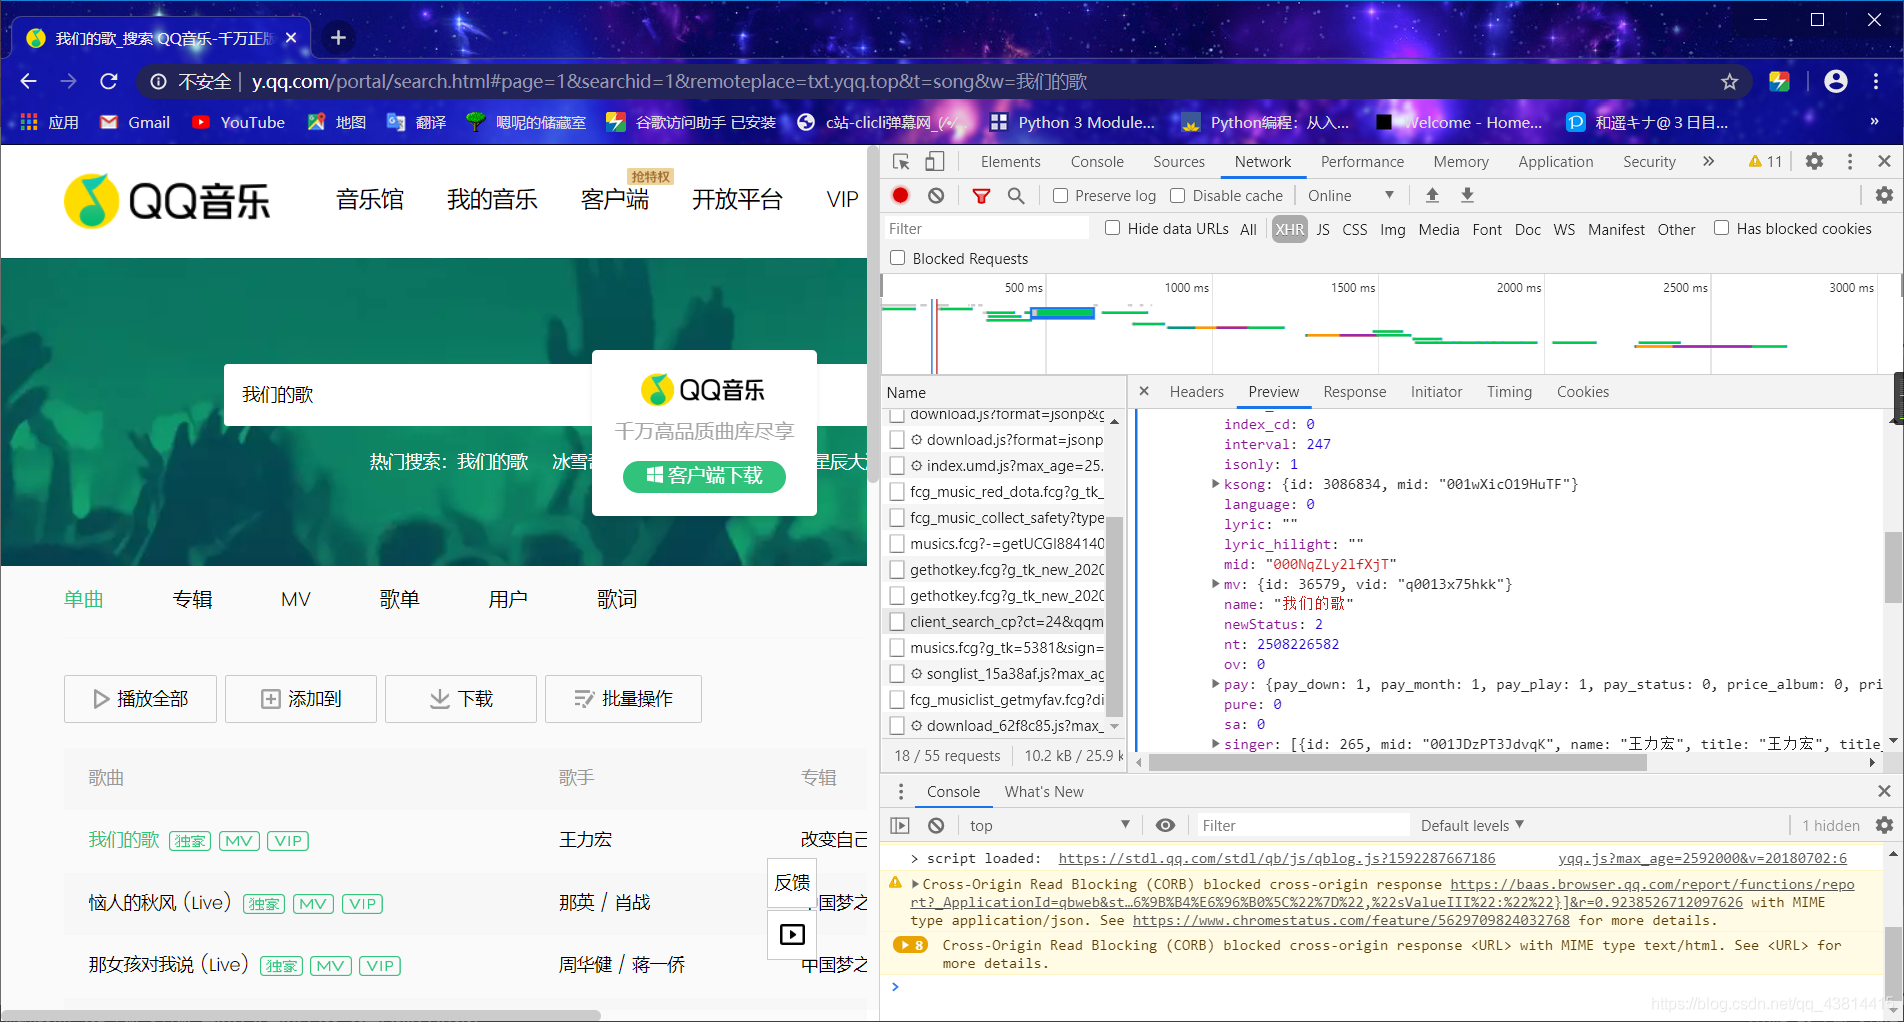The height and width of the screenshot is (1022, 1904).
Task: Tick checkbox beside fcg_musiclist_getmyfav request
Action: coord(897,700)
